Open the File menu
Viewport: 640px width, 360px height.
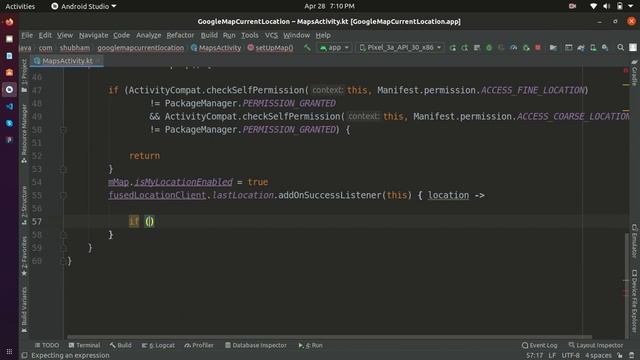(x=27, y=35)
